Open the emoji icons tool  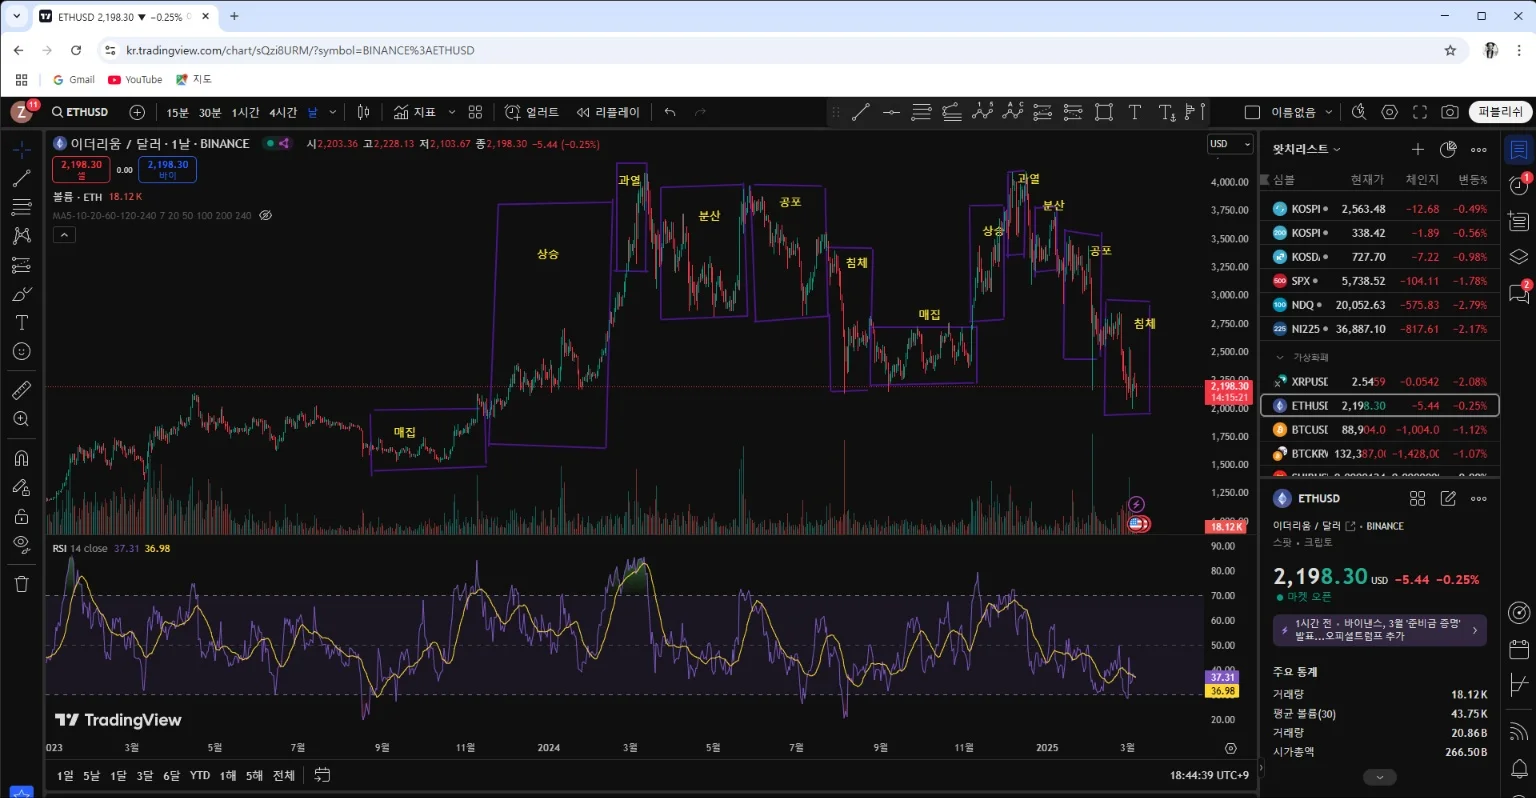click(21, 352)
